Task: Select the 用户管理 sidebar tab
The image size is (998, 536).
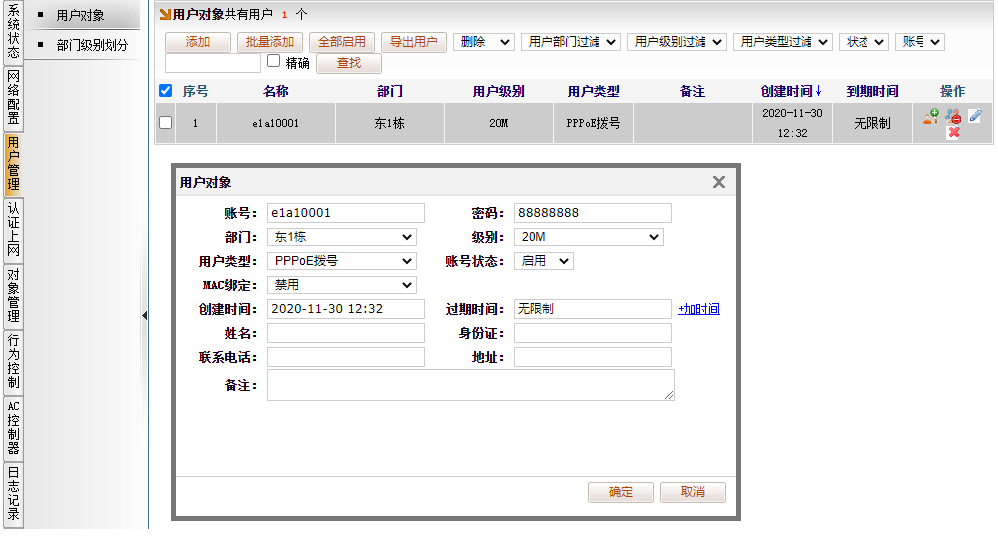Action: 13,164
